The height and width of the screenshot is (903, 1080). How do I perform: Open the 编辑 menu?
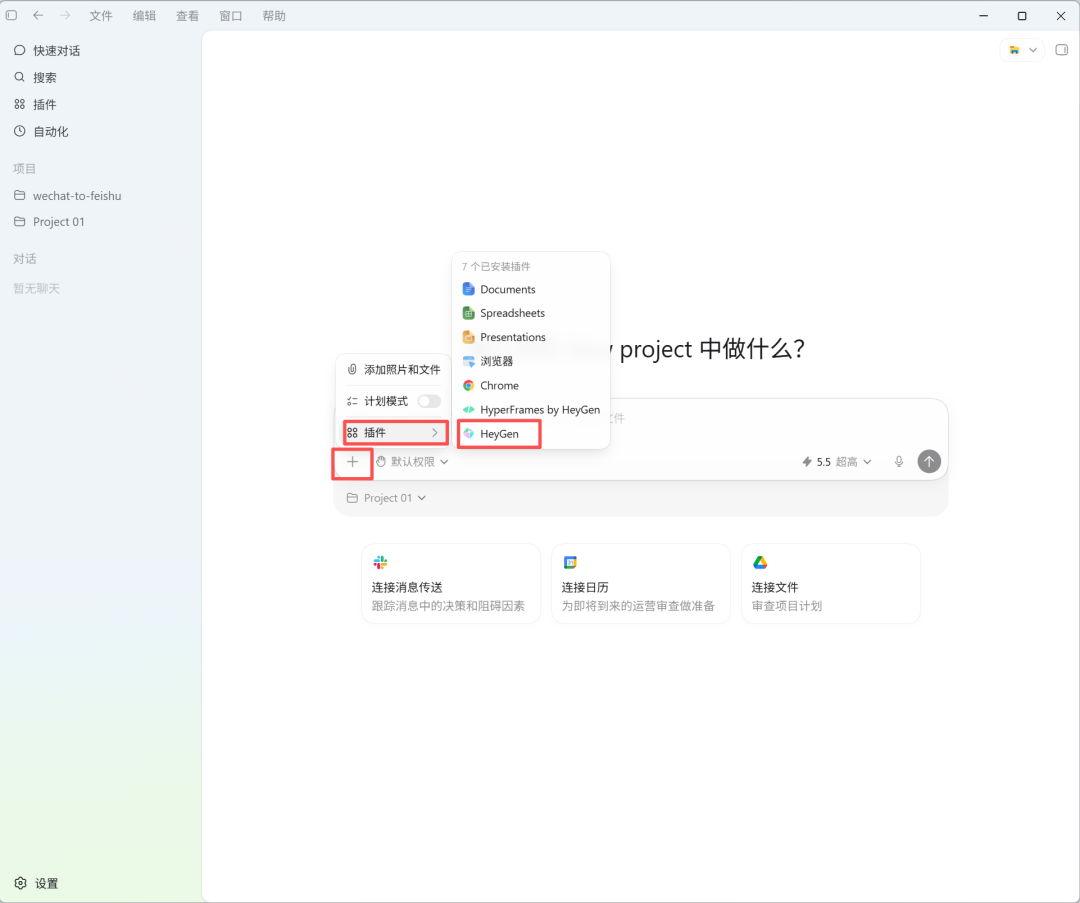click(144, 16)
